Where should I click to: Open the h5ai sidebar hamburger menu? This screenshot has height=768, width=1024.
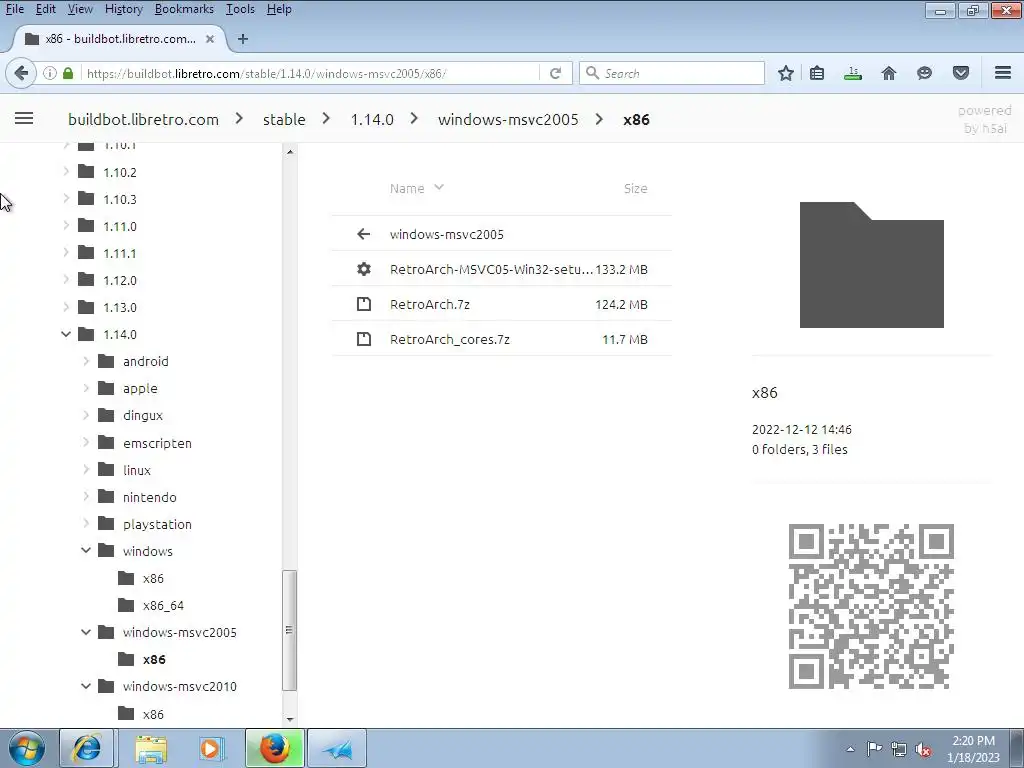pyautogui.click(x=24, y=118)
